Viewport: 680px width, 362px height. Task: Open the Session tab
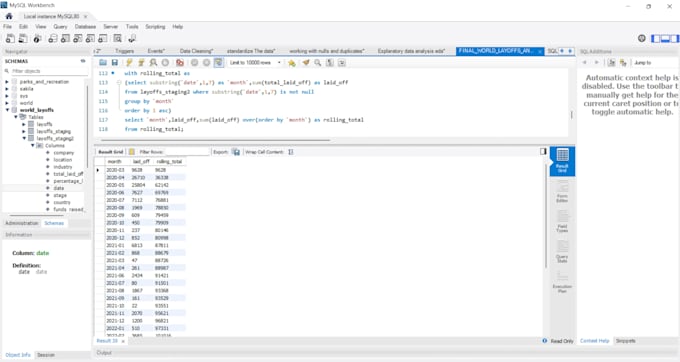tap(46, 355)
